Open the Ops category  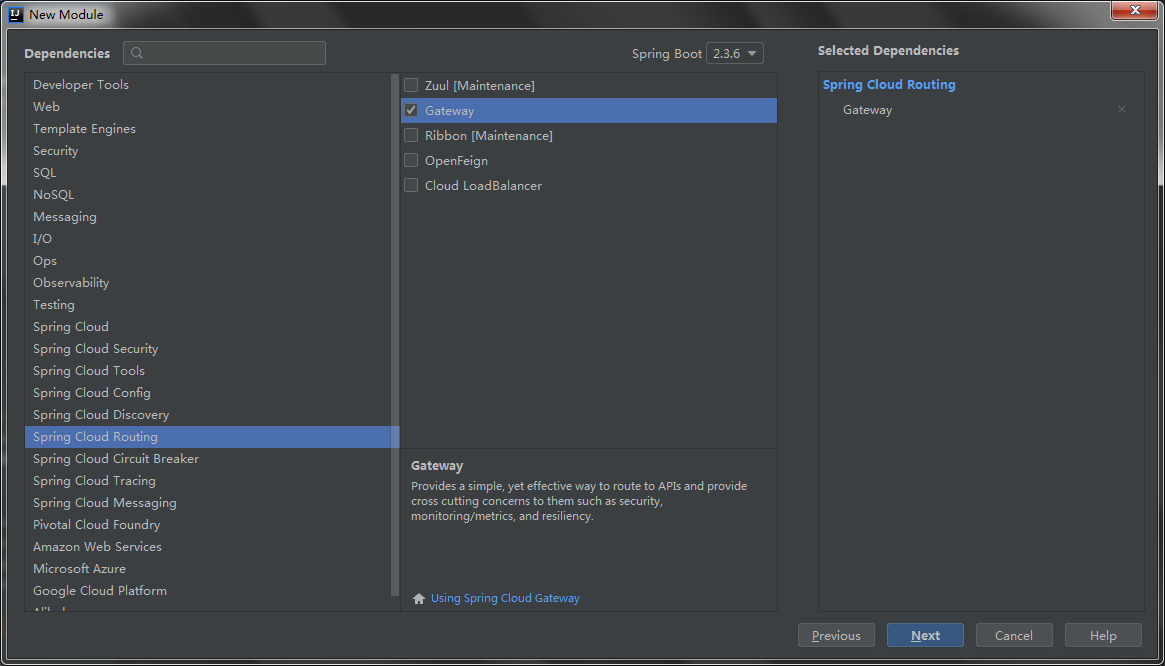pyautogui.click(x=208, y=261)
